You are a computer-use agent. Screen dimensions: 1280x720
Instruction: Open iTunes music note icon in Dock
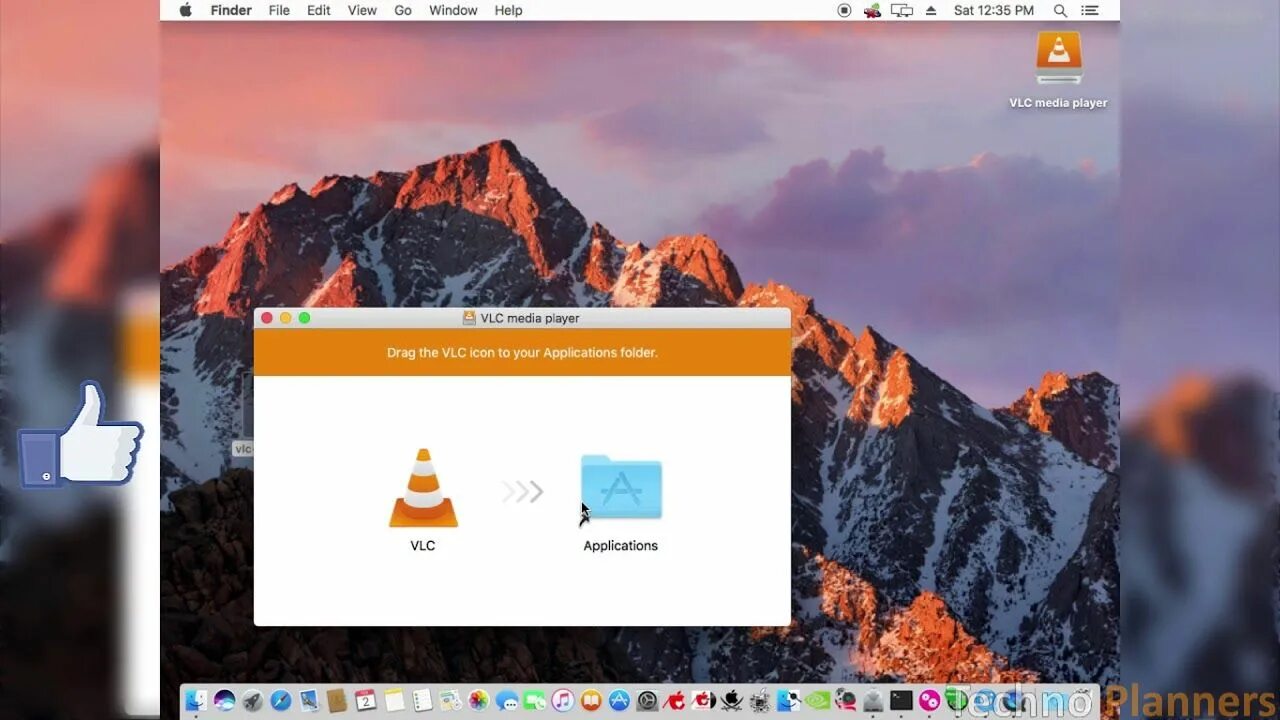pos(563,701)
